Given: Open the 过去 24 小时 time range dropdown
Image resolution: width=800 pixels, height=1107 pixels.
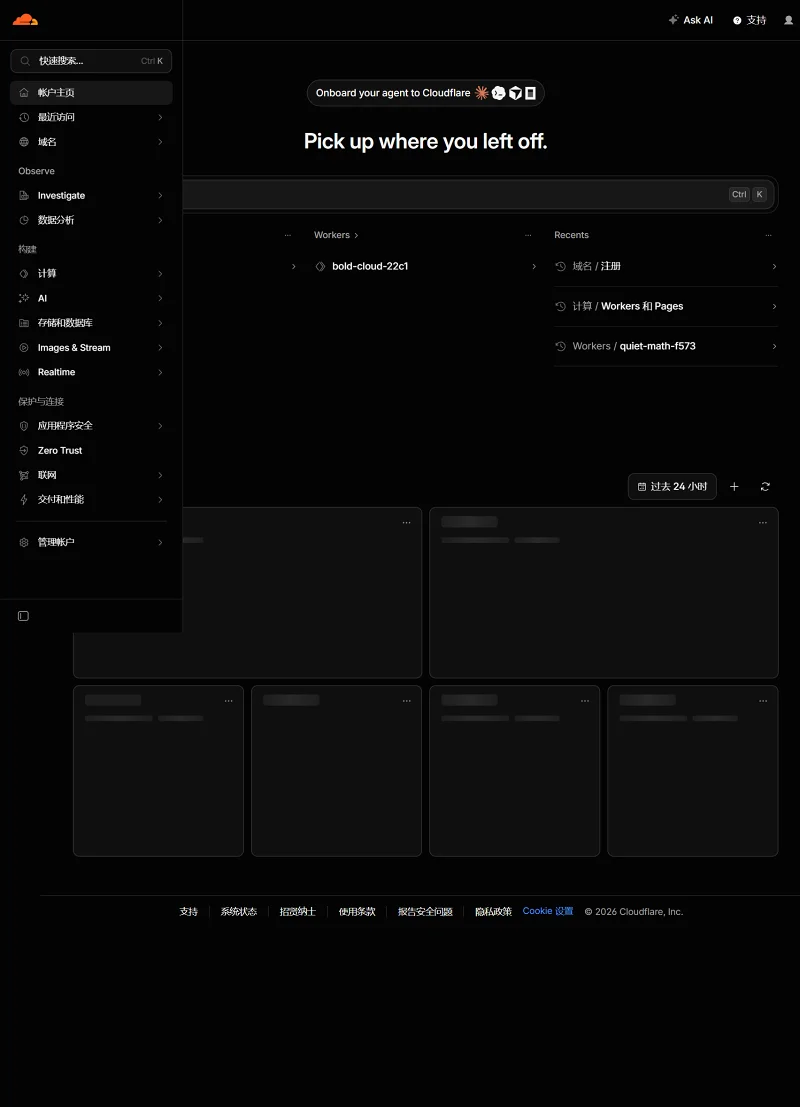Looking at the screenshot, I should (672, 486).
